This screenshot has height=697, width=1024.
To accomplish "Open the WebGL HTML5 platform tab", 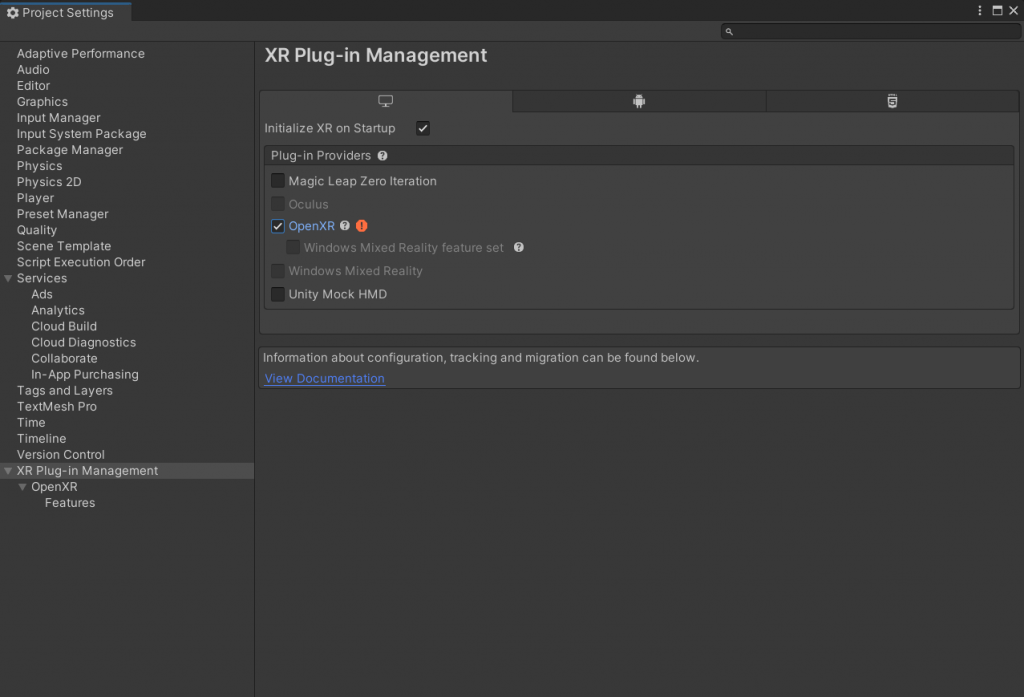I will pos(892,101).
